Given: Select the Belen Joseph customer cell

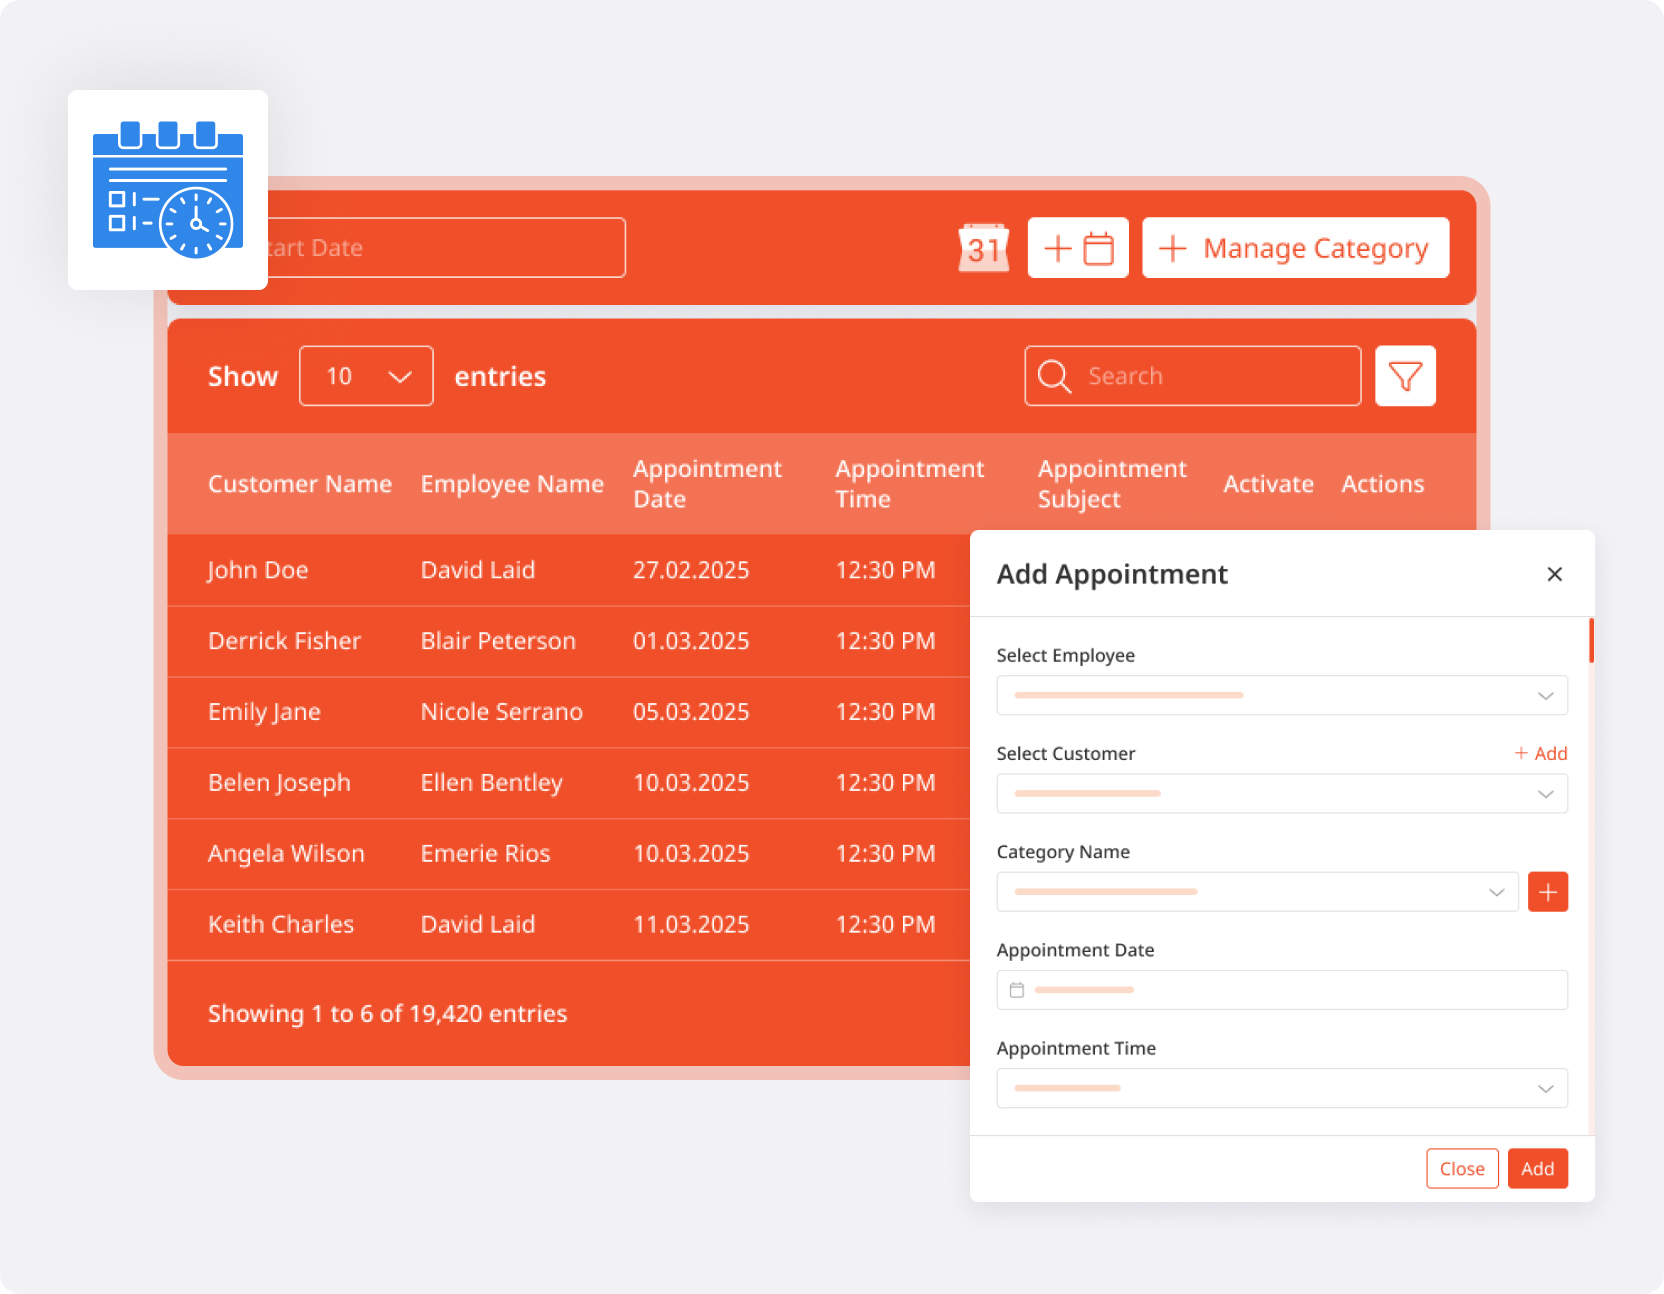Looking at the screenshot, I should point(279,783).
